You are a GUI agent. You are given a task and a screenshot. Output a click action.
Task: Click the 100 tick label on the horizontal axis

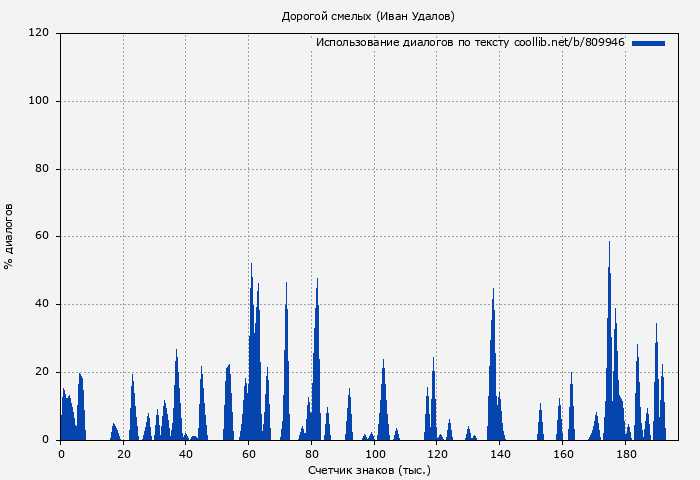[x=375, y=453]
